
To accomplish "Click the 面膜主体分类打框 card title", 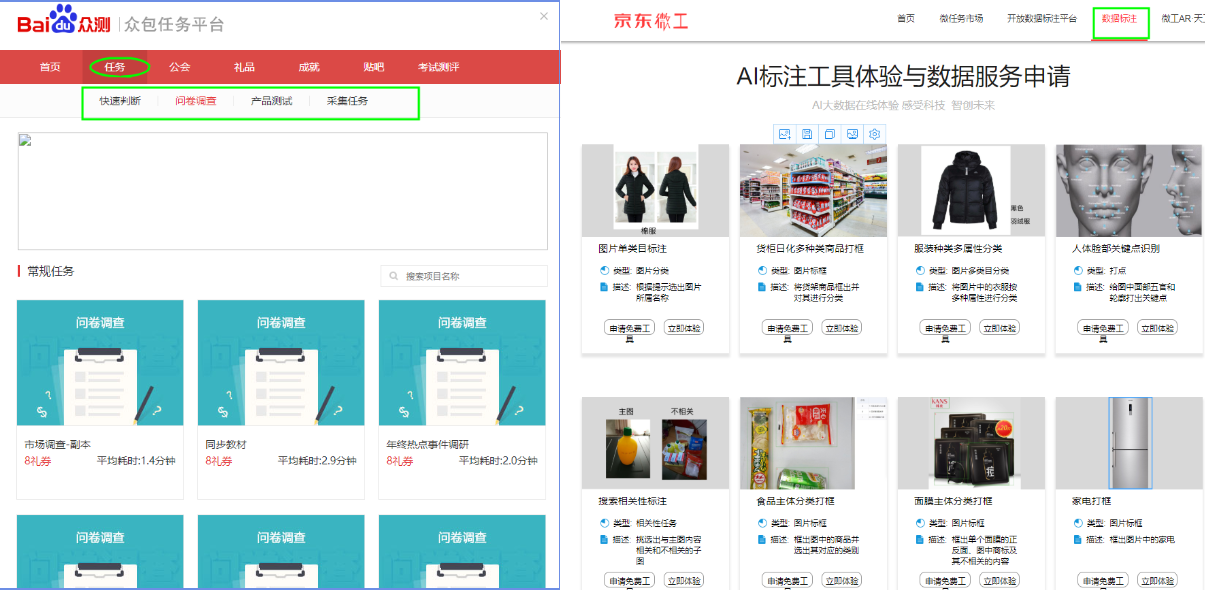I will click(953, 501).
